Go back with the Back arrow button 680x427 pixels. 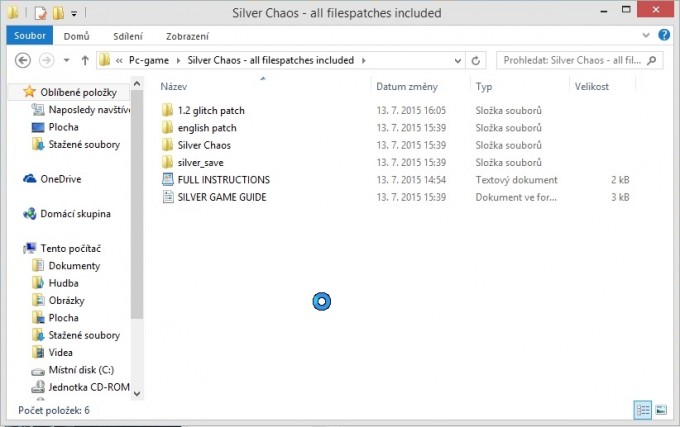point(23,60)
